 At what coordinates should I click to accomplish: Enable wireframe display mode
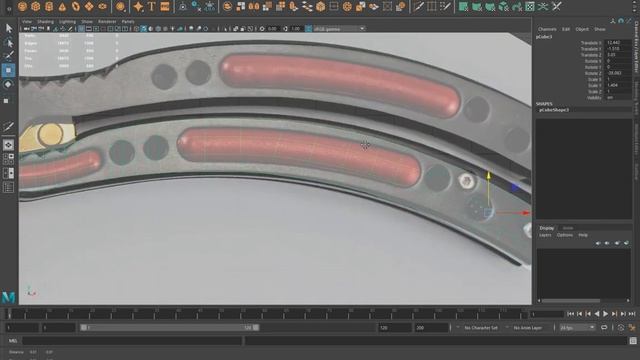pyautogui.click(x=137, y=29)
